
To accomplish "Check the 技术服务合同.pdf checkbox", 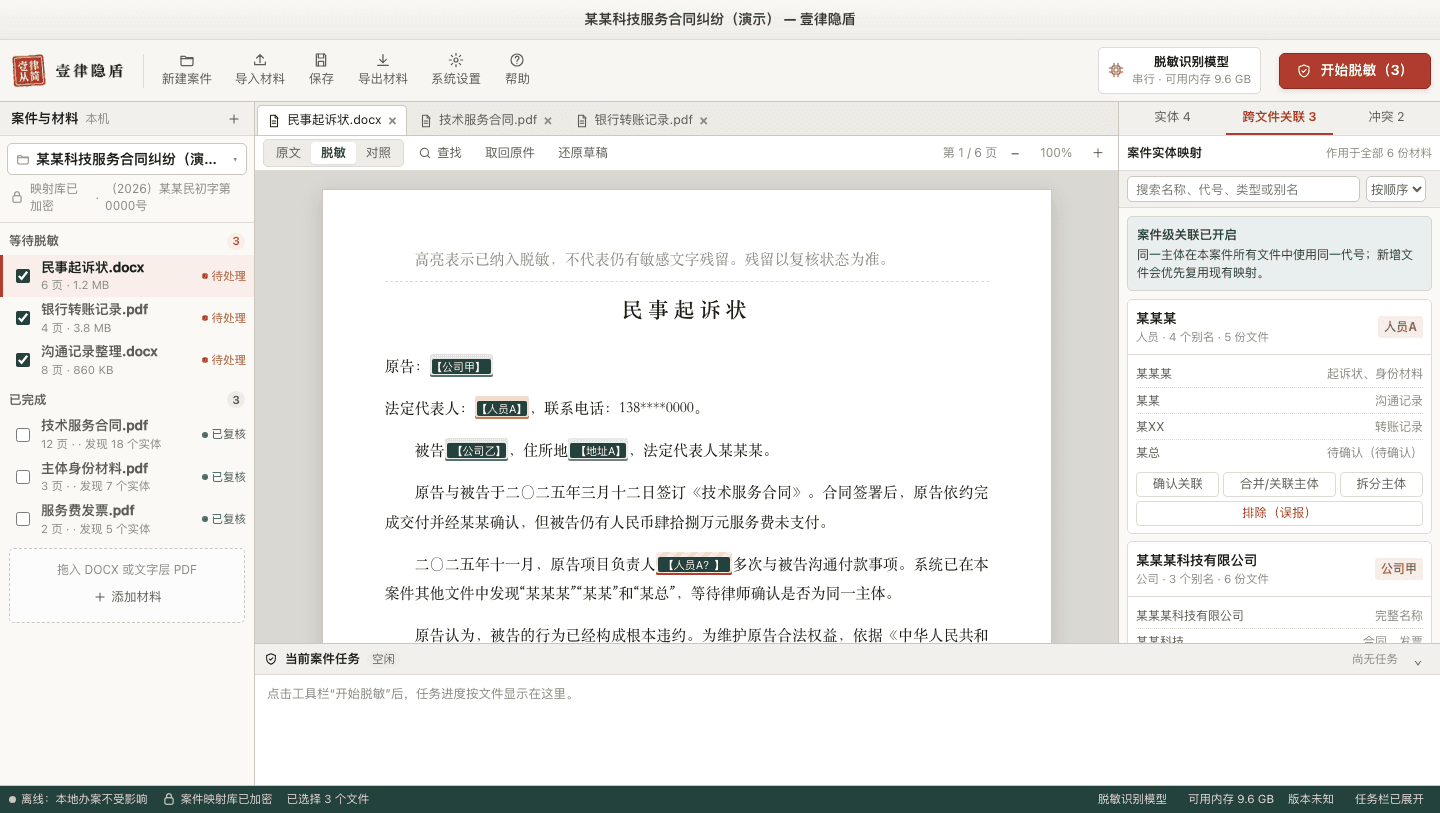I will click(23, 435).
